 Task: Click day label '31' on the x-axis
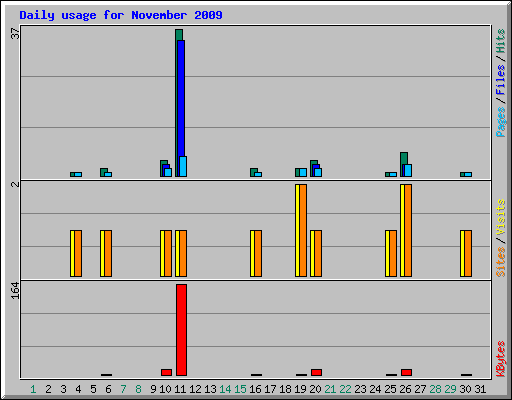click(x=480, y=389)
